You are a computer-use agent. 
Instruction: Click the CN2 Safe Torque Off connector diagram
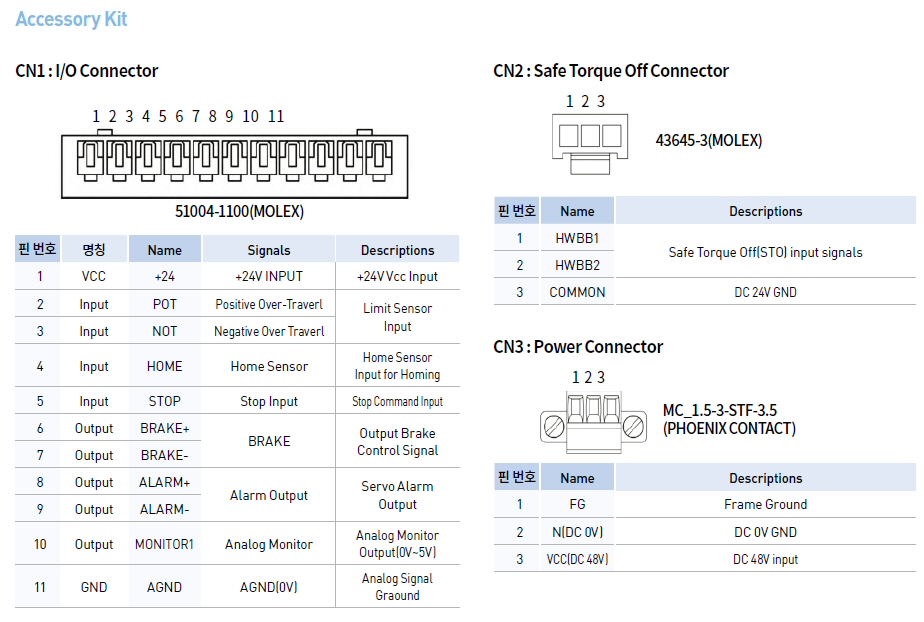590,144
